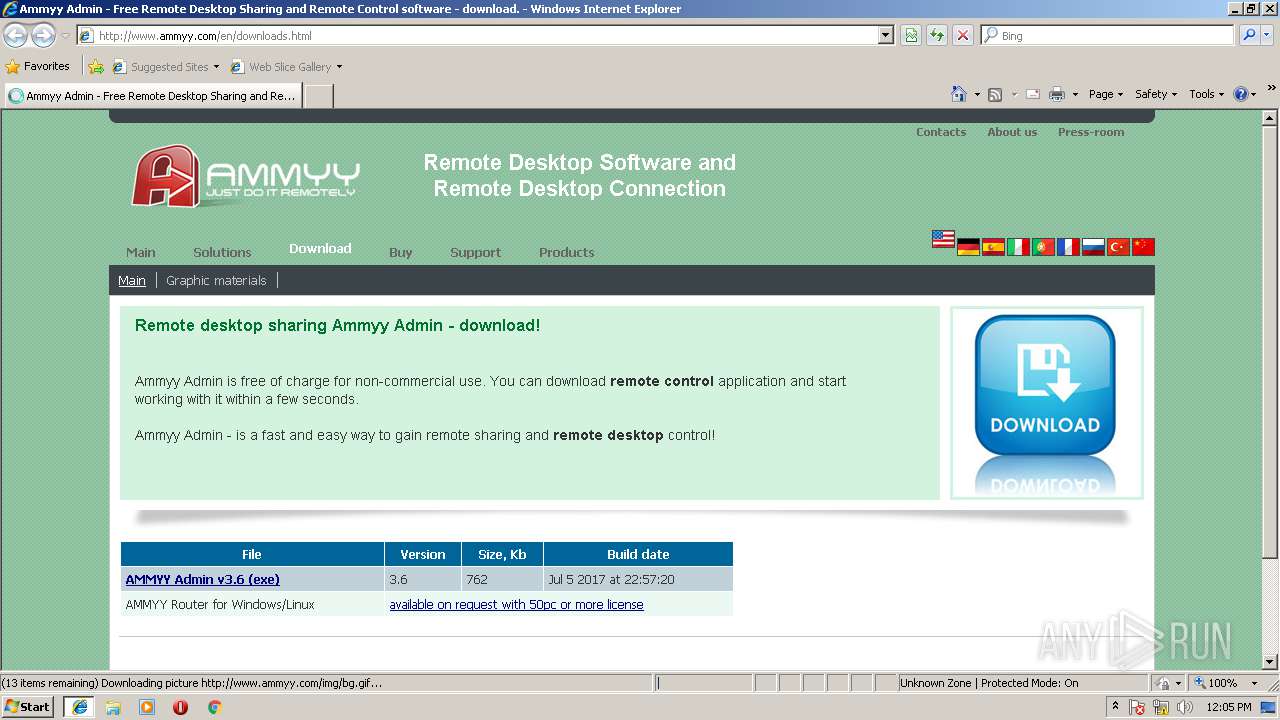The height and width of the screenshot is (720, 1280).
Task: Go to Main nav tab
Action: tap(140, 252)
